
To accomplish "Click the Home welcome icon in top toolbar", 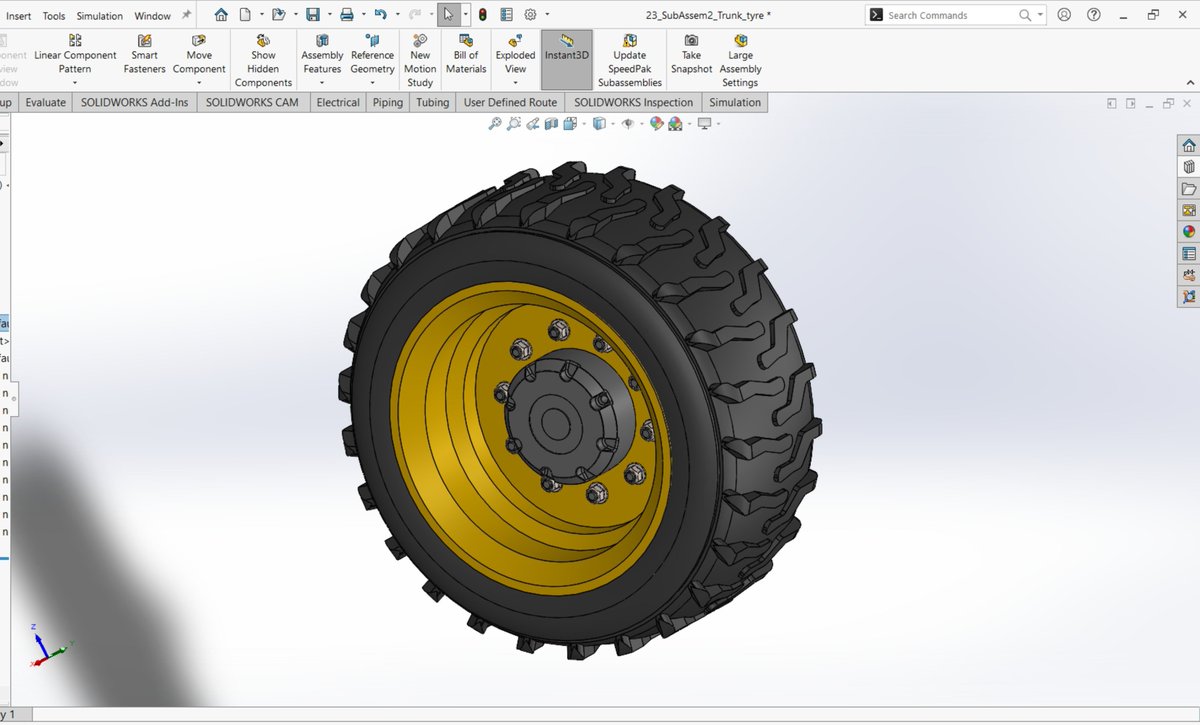I will coord(221,15).
